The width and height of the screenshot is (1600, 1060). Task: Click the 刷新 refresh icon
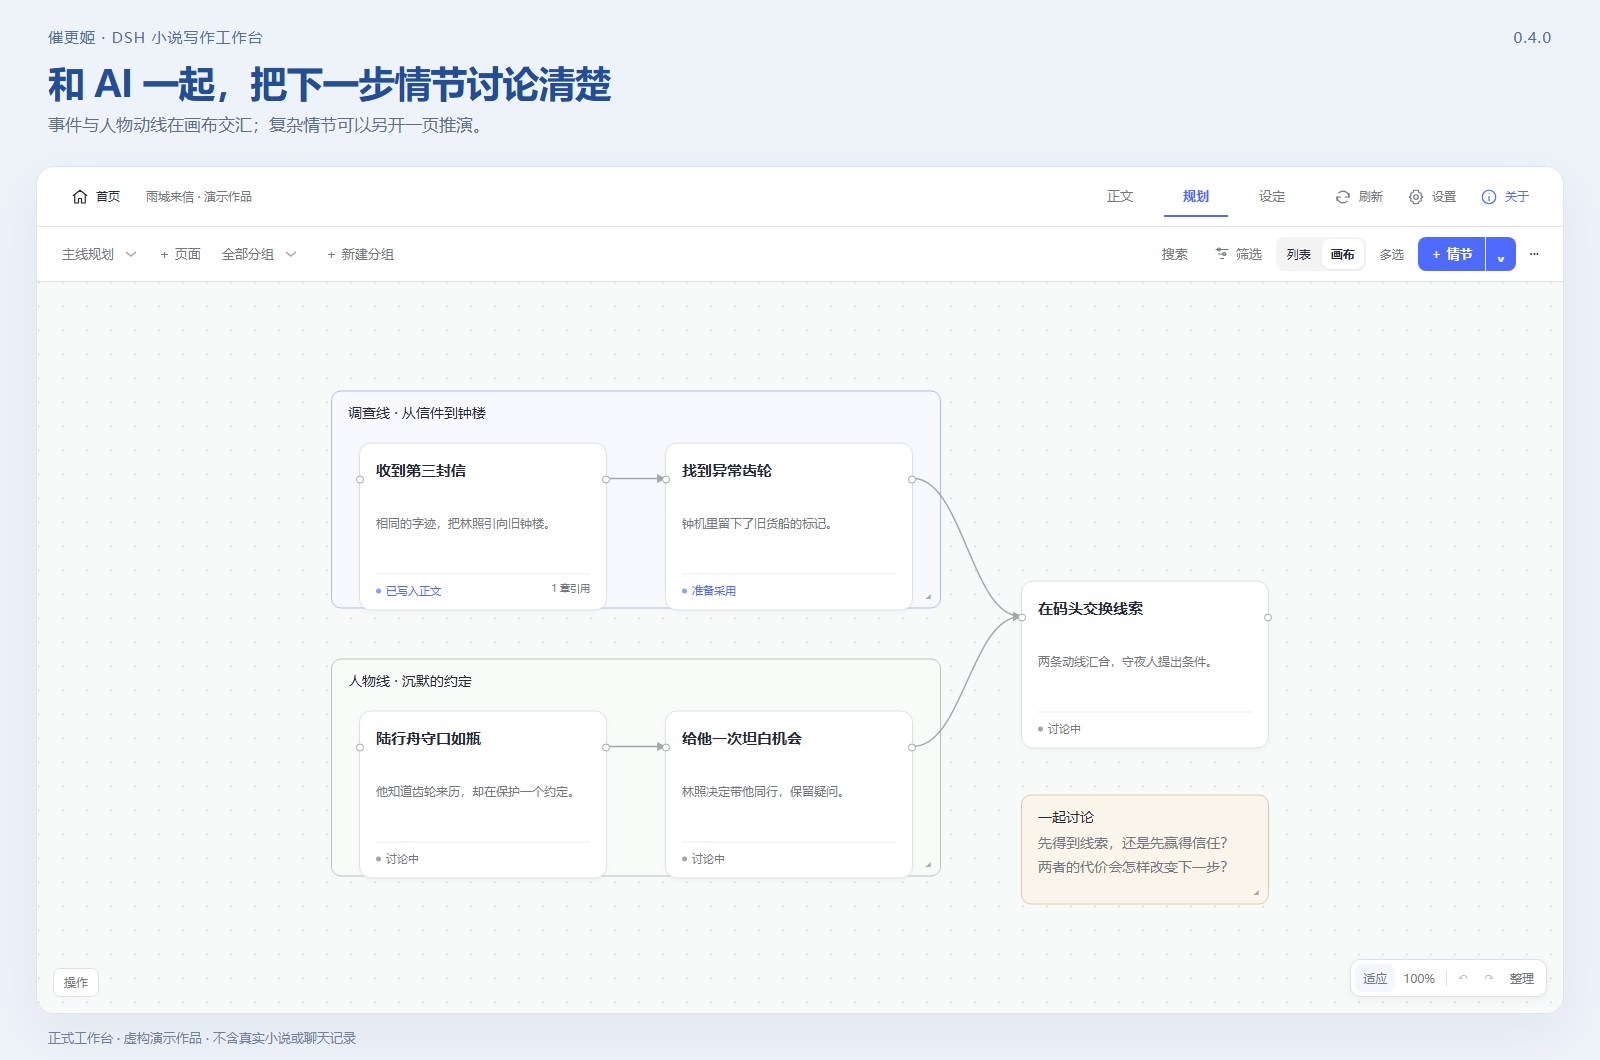[x=1343, y=197]
